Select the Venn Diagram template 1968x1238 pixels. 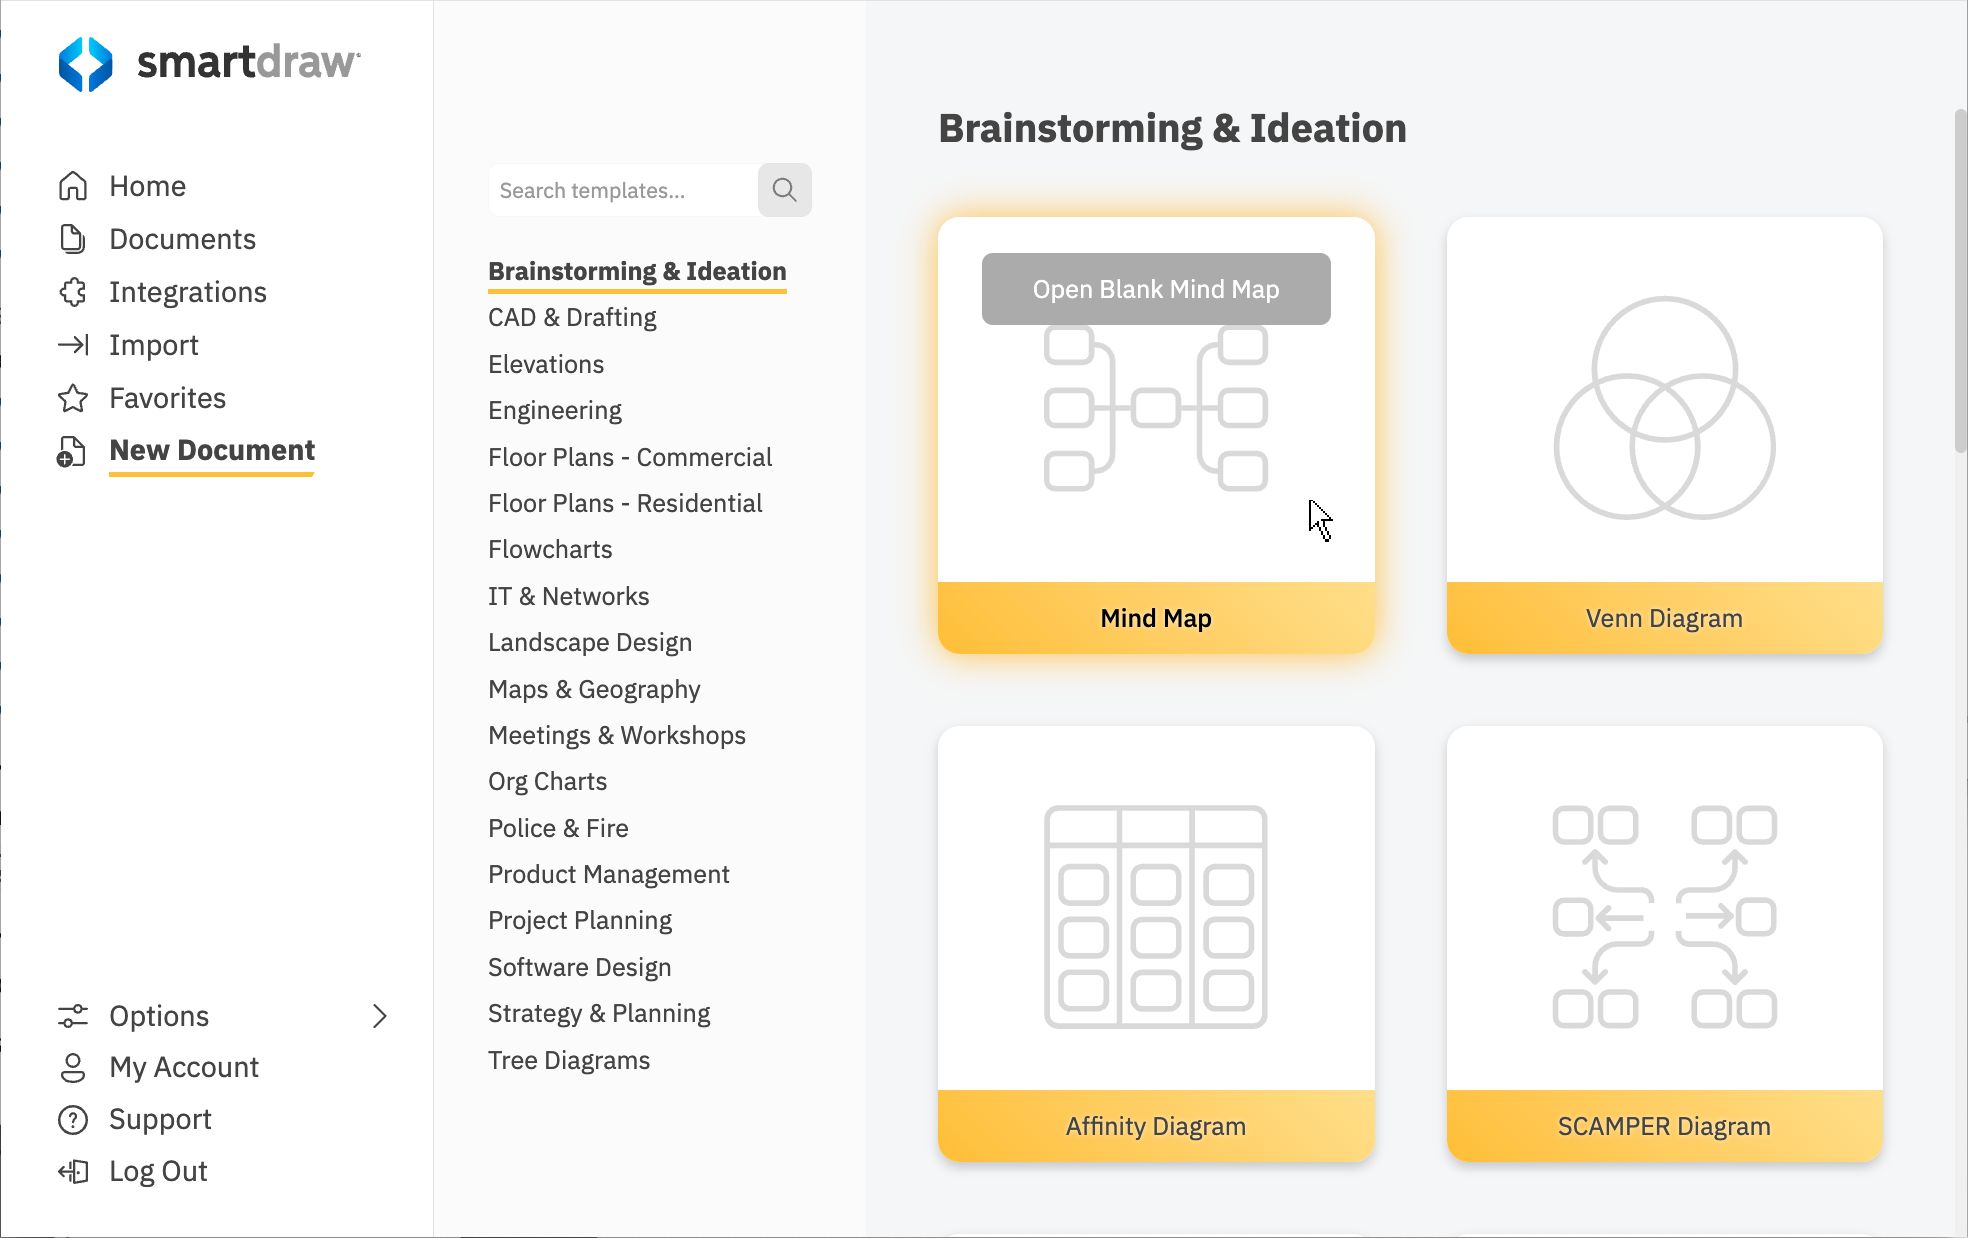[1664, 428]
